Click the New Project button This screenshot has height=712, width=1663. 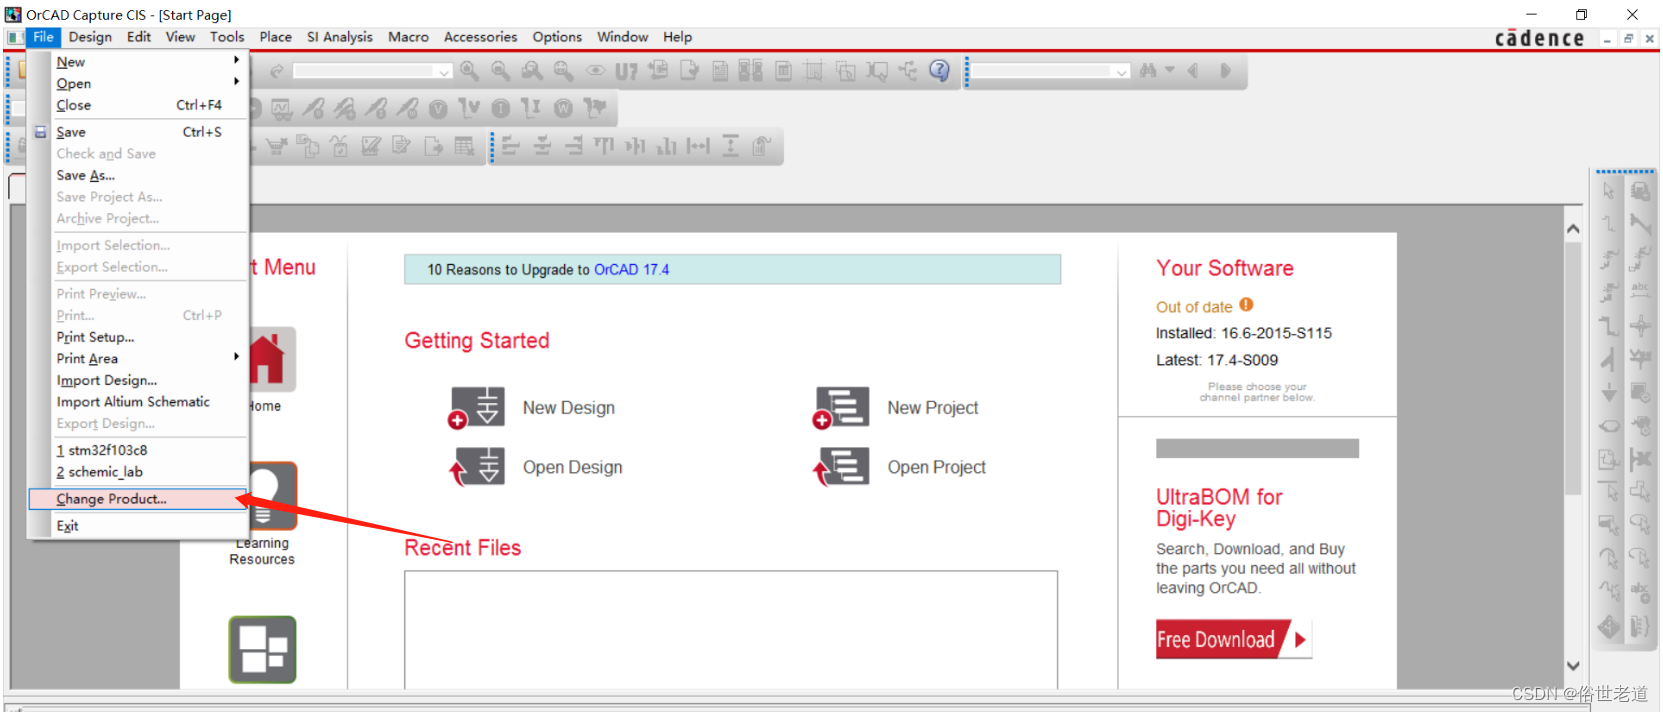(896, 408)
